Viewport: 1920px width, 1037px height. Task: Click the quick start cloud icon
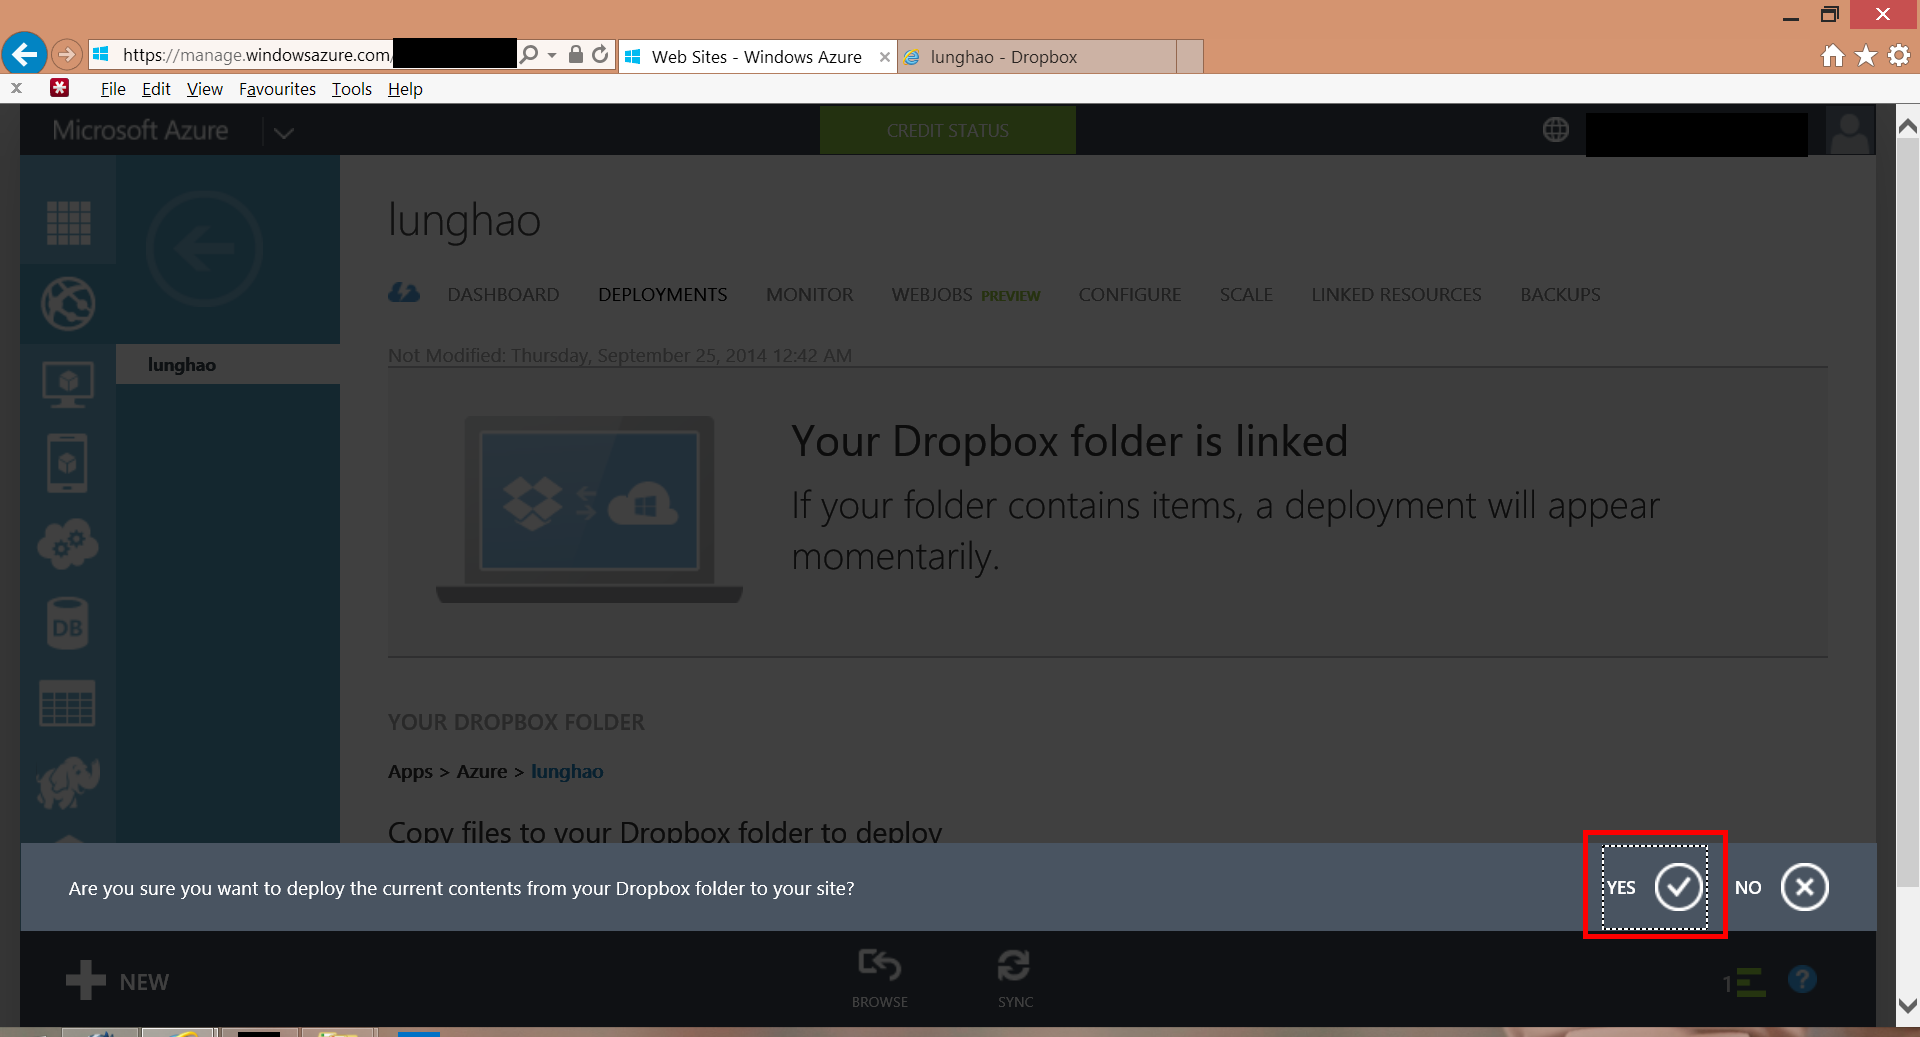(x=404, y=293)
